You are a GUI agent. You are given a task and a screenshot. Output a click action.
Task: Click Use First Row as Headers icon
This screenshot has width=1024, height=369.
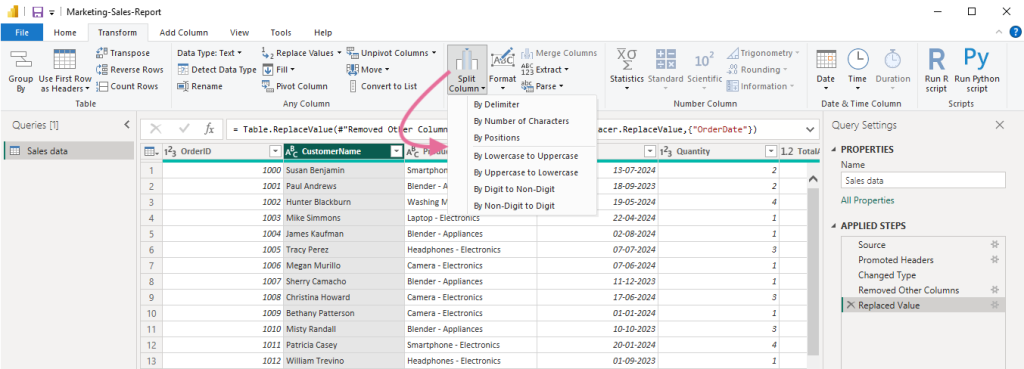(65, 60)
